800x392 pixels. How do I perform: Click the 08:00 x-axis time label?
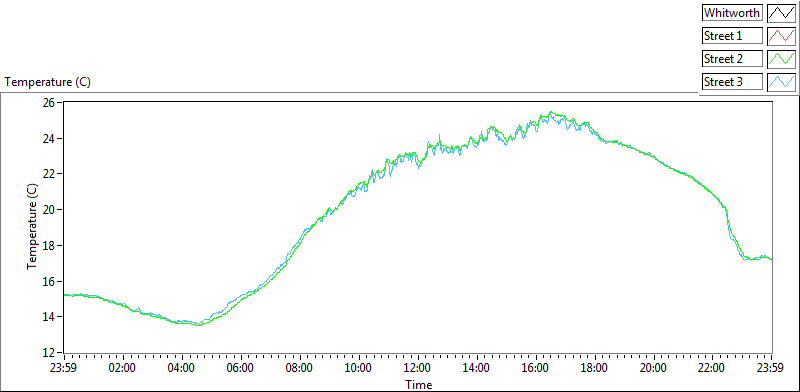point(300,369)
